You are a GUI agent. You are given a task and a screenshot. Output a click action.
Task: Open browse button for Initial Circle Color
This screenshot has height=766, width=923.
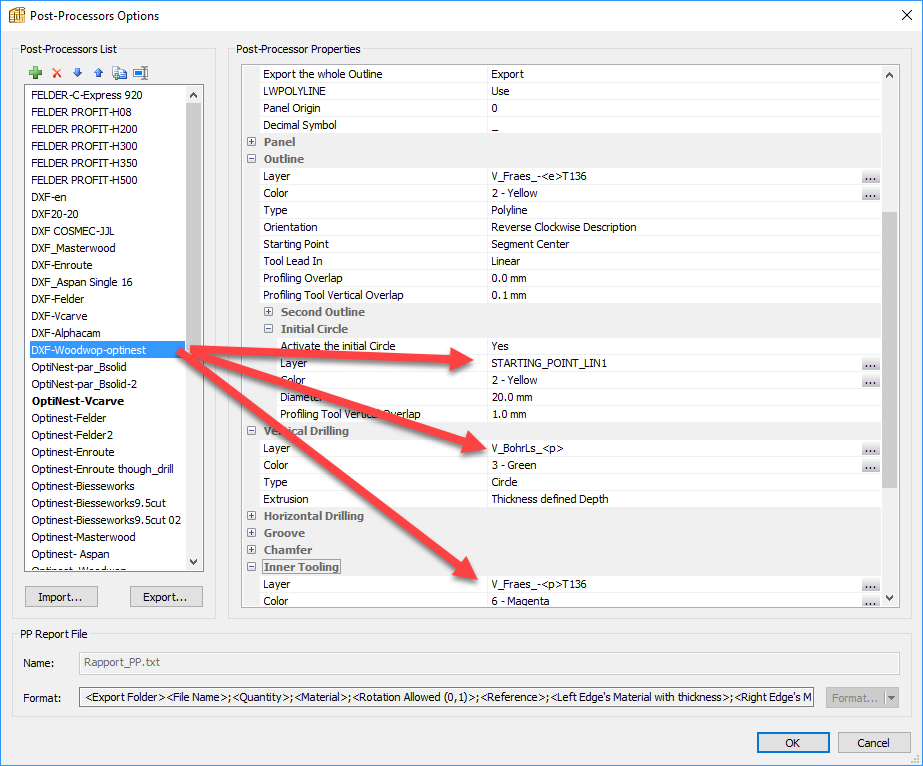[x=871, y=381]
